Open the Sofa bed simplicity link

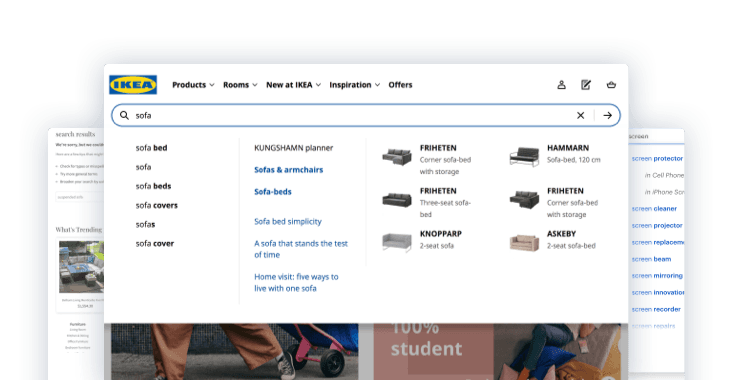pyautogui.click(x=288, y=221)
